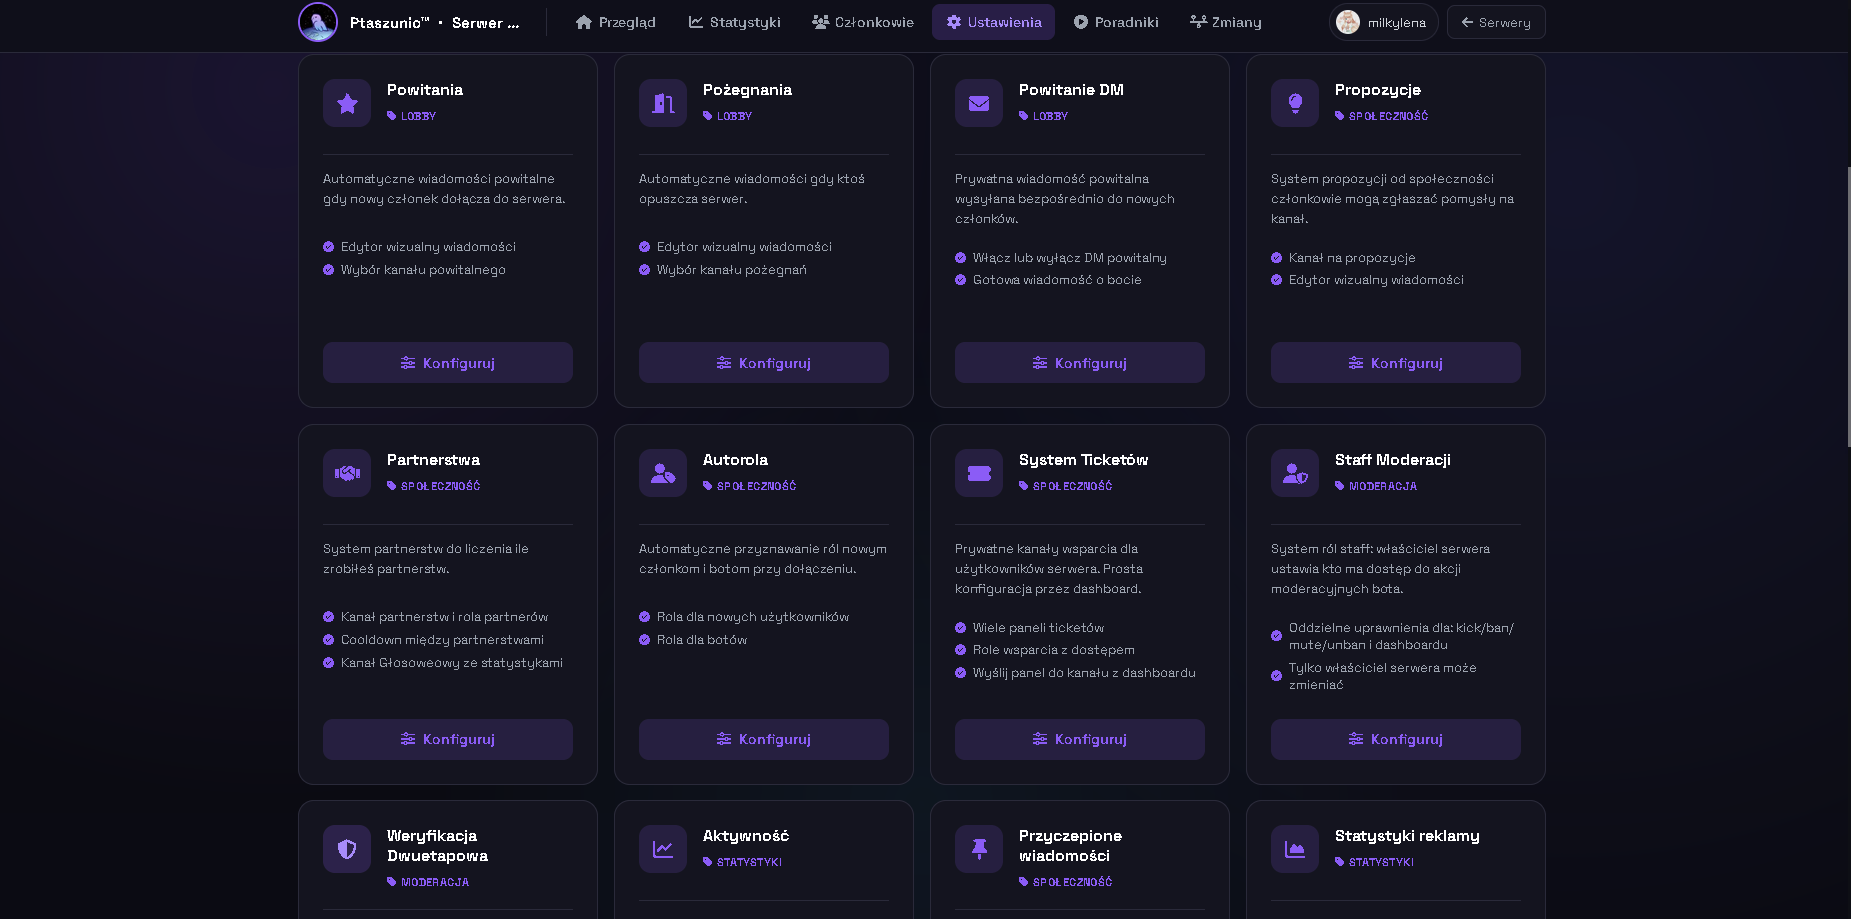Screen dimensions: 1851x919
Task: Click the star icon on Powitania card
Action: (347, 103)
